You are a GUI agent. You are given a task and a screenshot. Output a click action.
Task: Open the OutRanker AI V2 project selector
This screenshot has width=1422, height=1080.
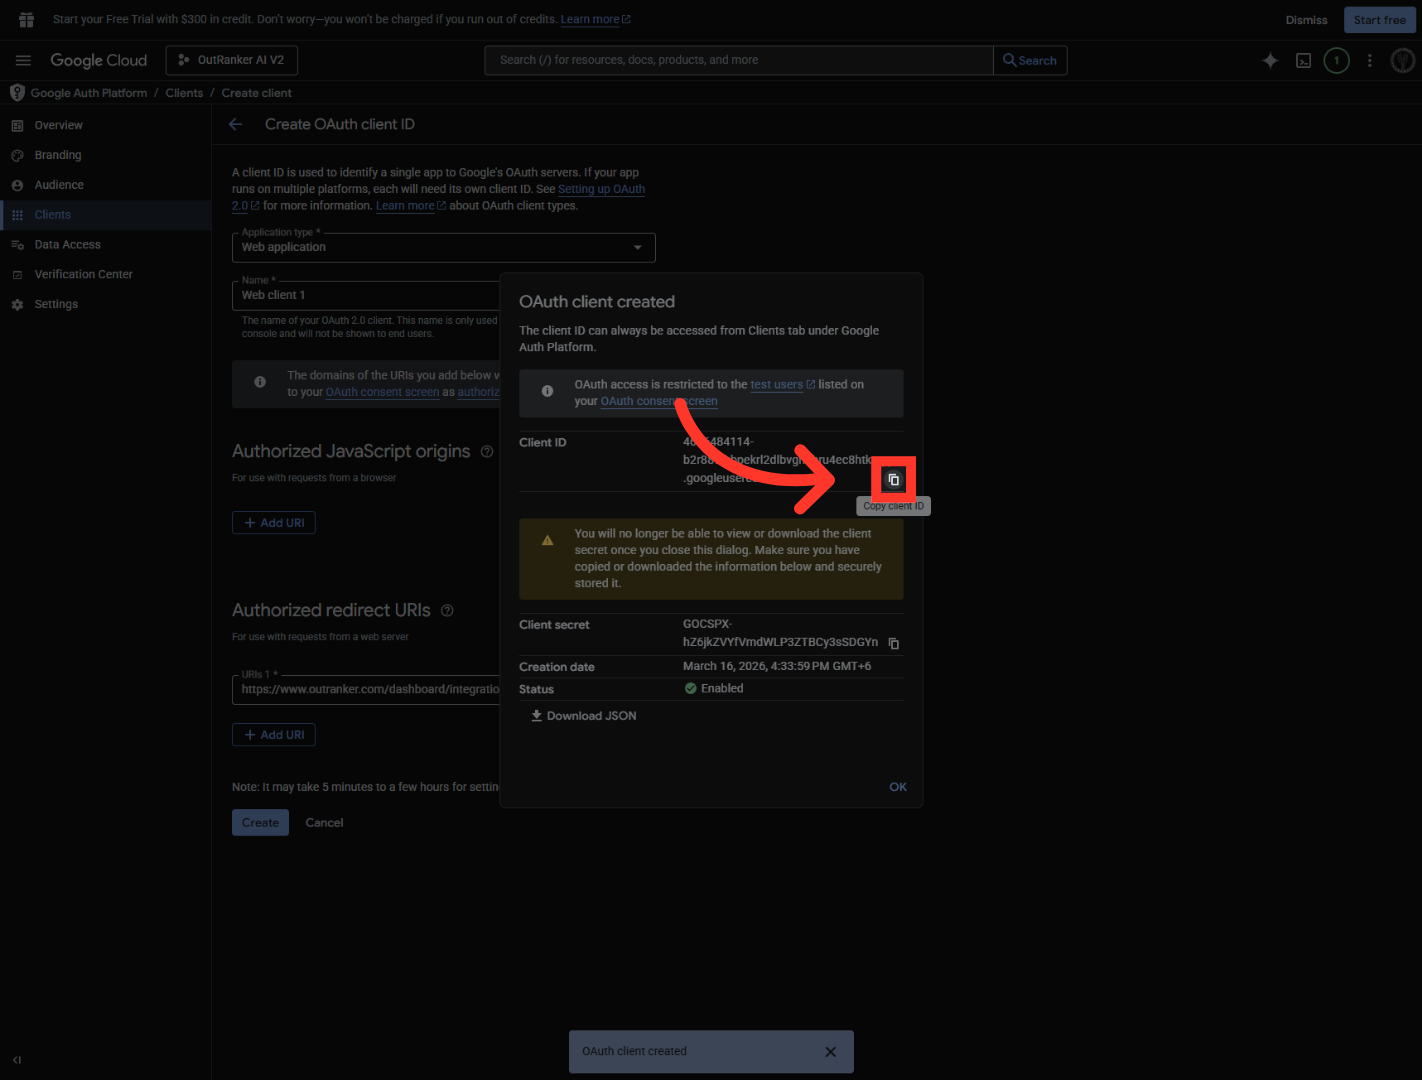pos(231,60)
